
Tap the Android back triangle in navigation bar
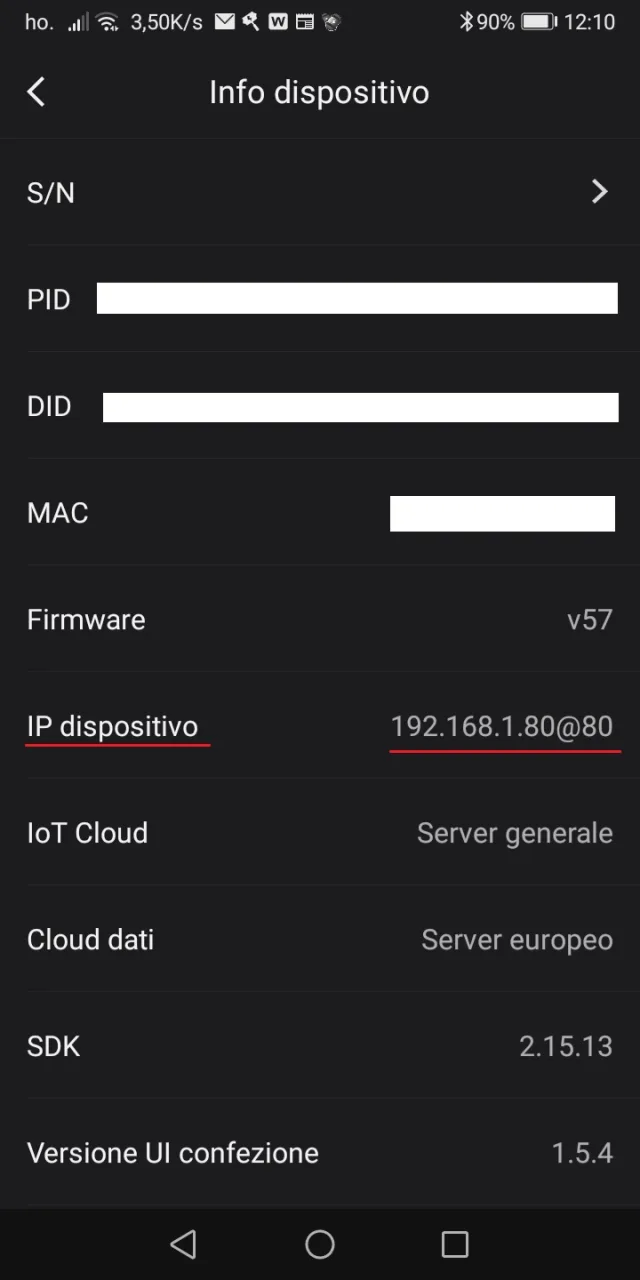tap(184, 1244)
